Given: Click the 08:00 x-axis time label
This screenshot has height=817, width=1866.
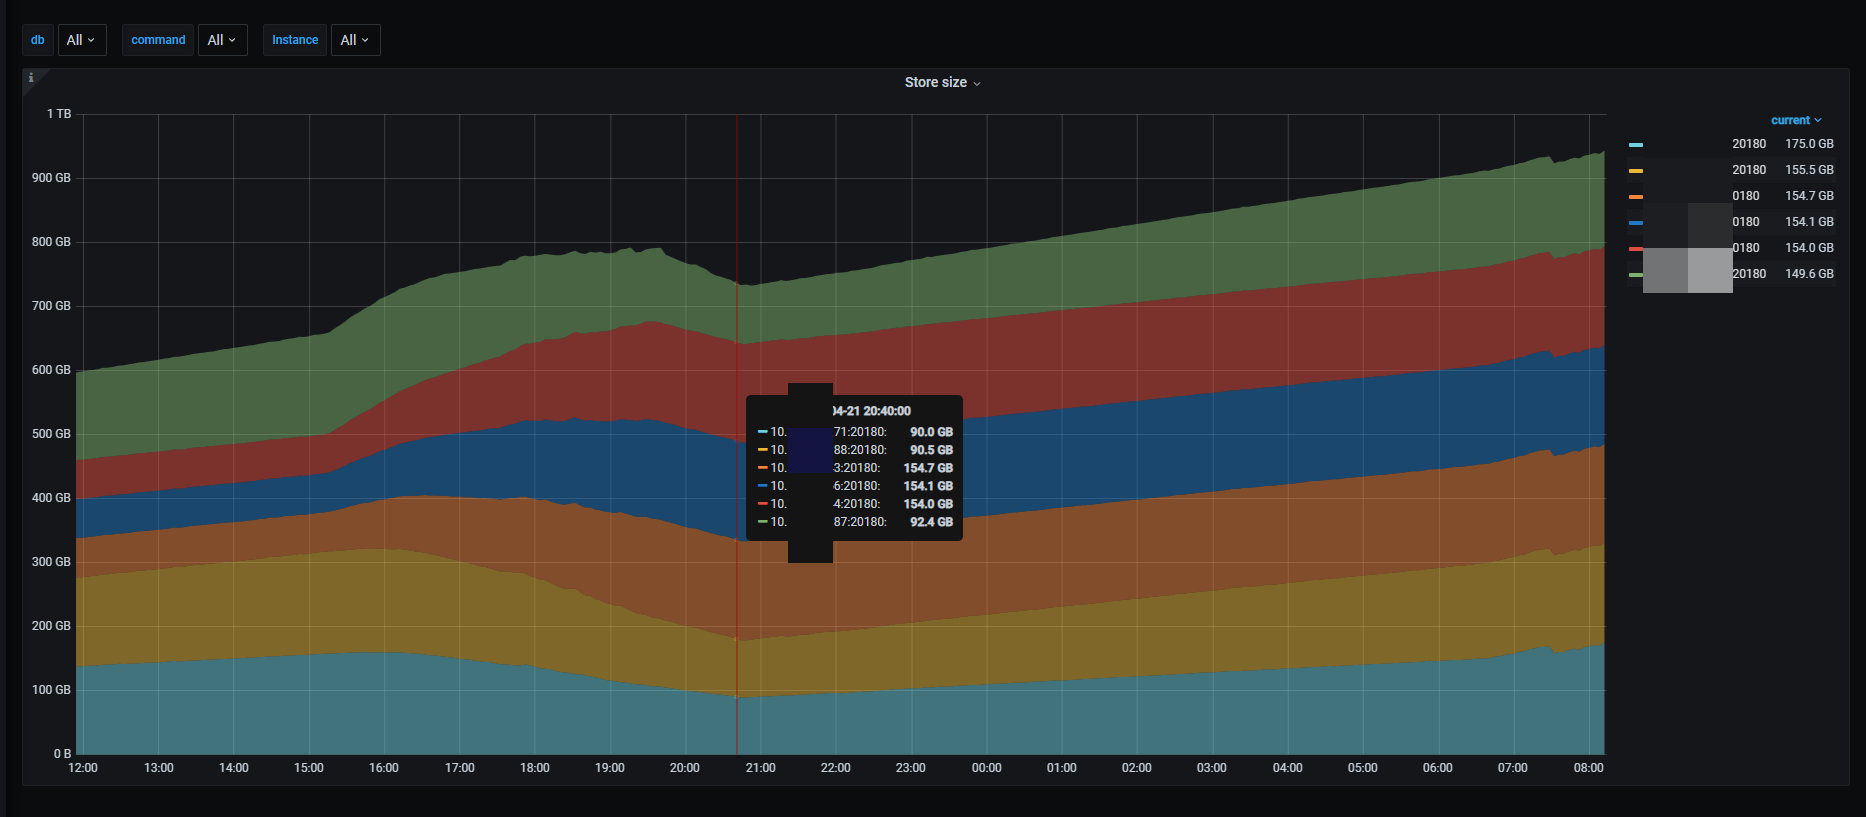Looking at the screenshot, I should tap(1588, 768).
